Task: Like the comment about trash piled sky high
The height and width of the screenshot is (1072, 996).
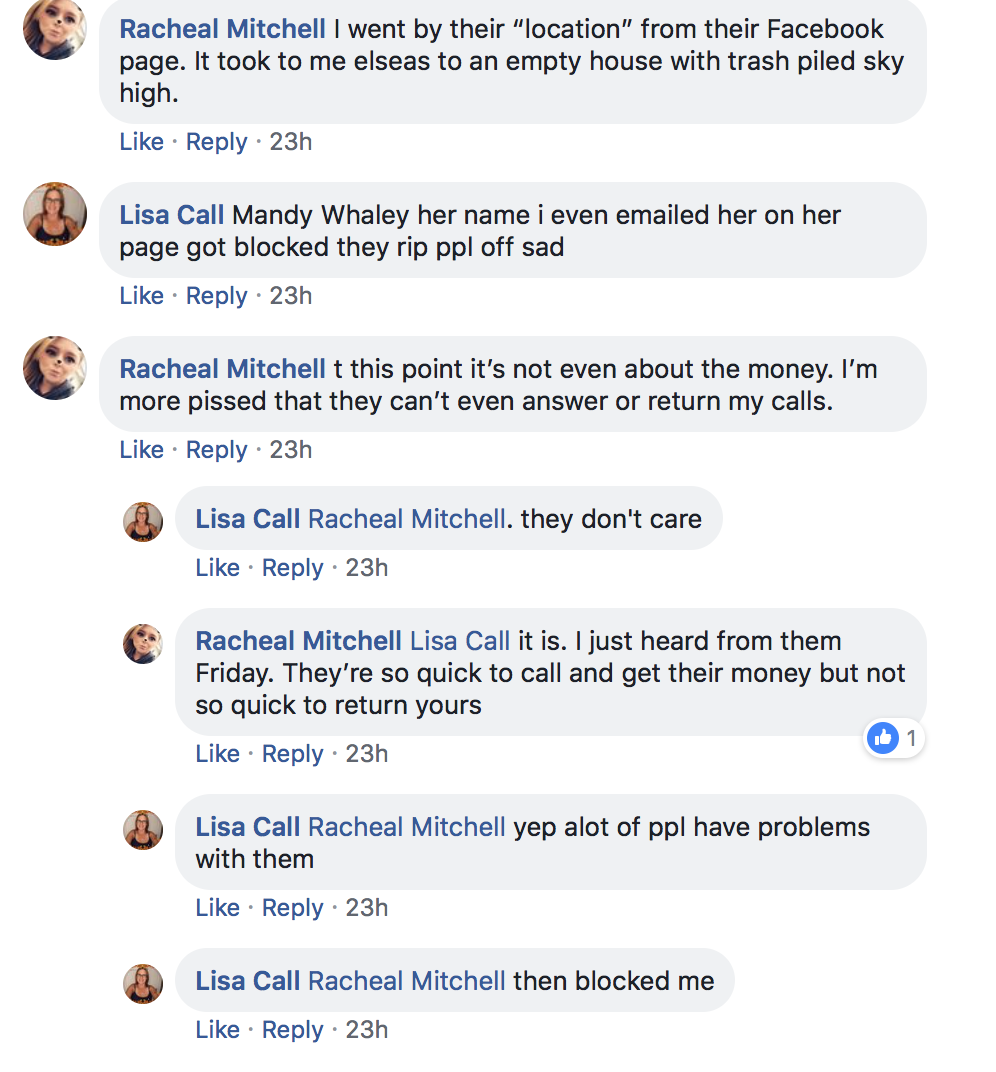Action: click(142, 142)
